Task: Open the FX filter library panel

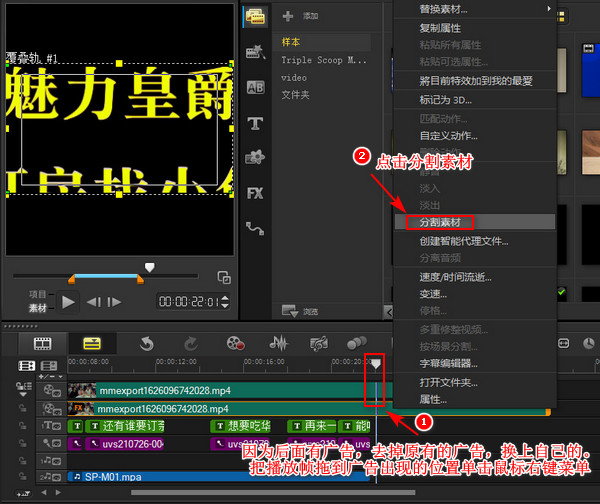Action: (x=255, y=193)
